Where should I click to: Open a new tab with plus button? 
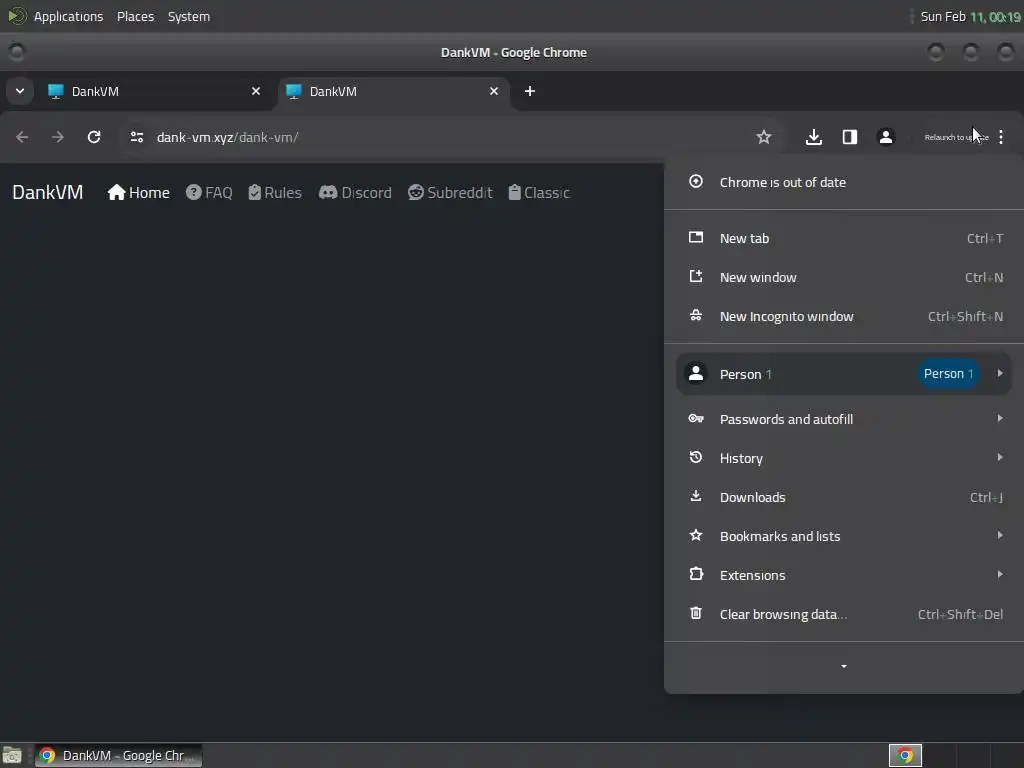530,91
